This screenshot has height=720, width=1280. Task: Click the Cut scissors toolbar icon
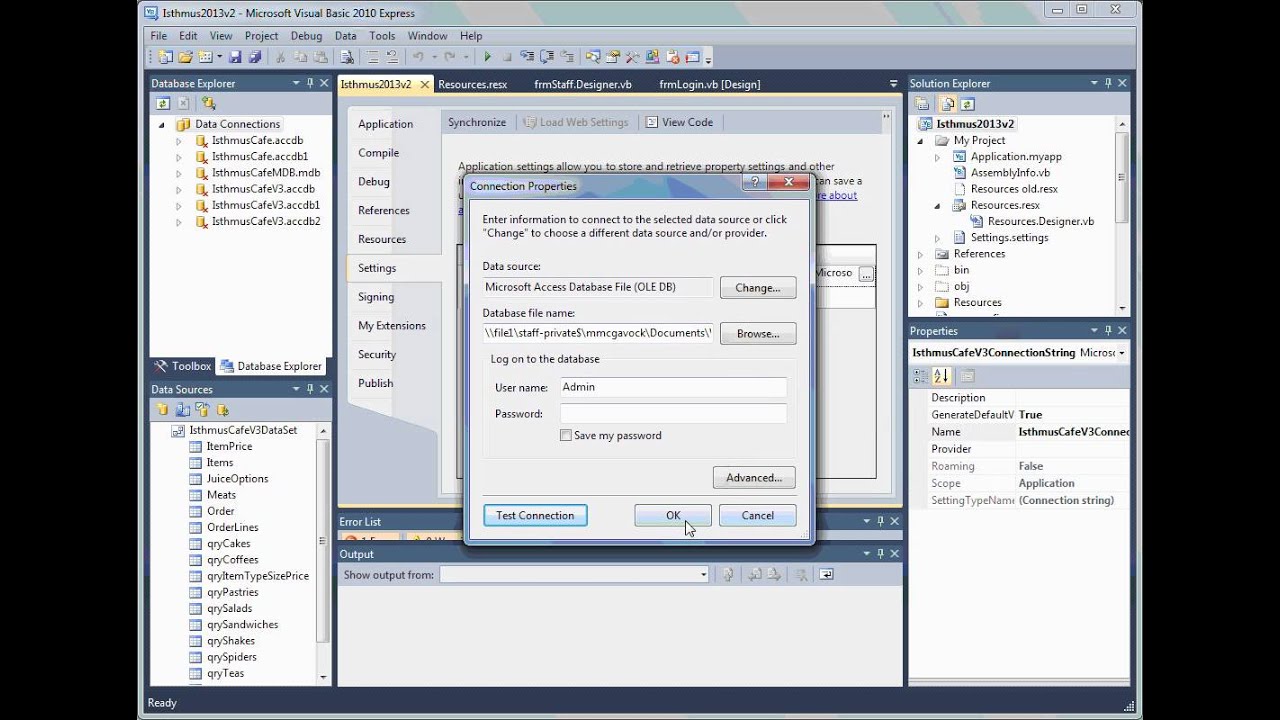(281, 58)
